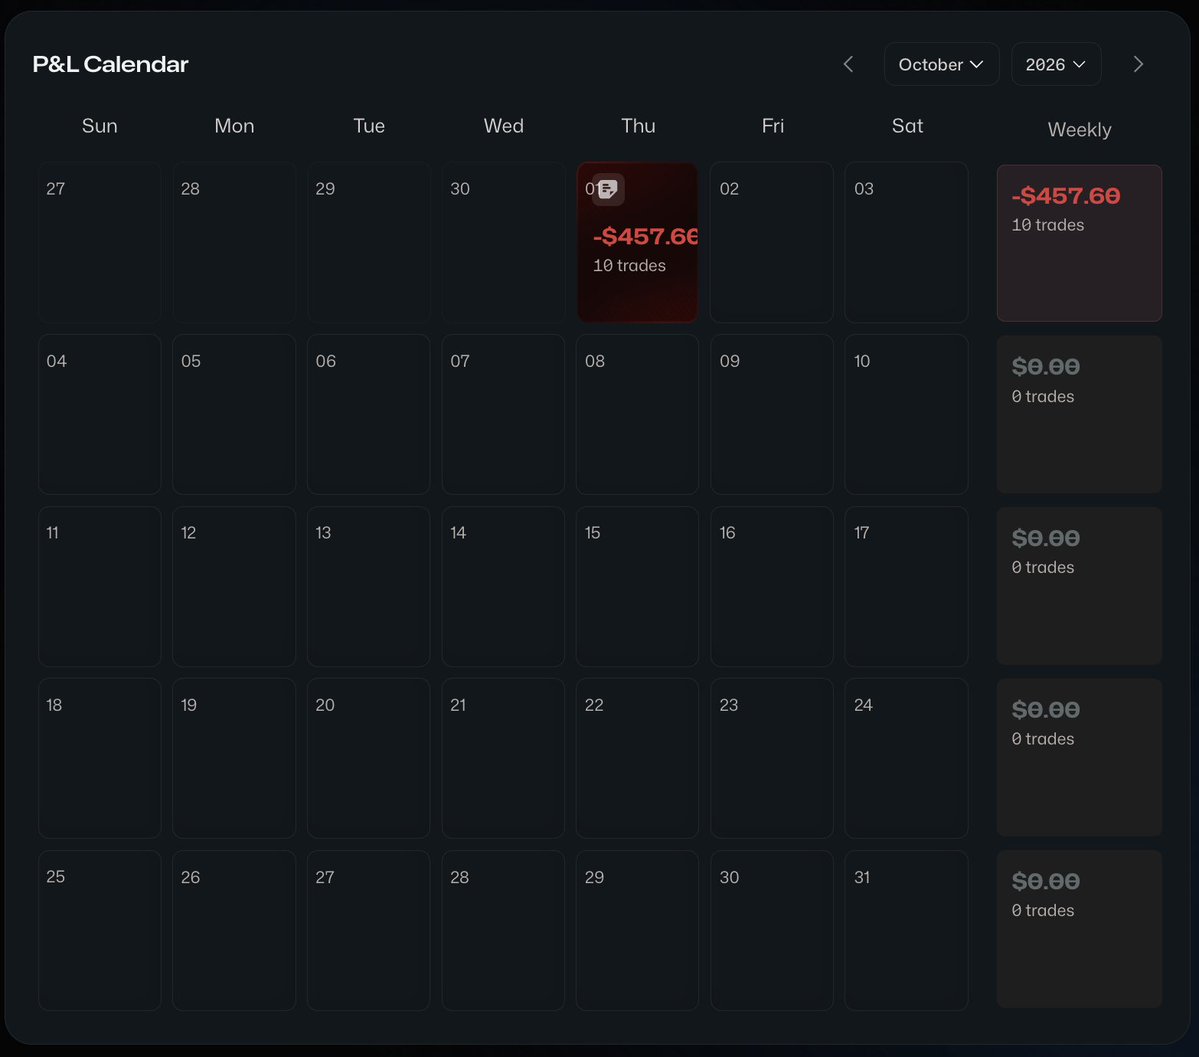Viewport: 1199px width, 1057px height.
Task: Select day 14 cell
Action: (503, 587)
